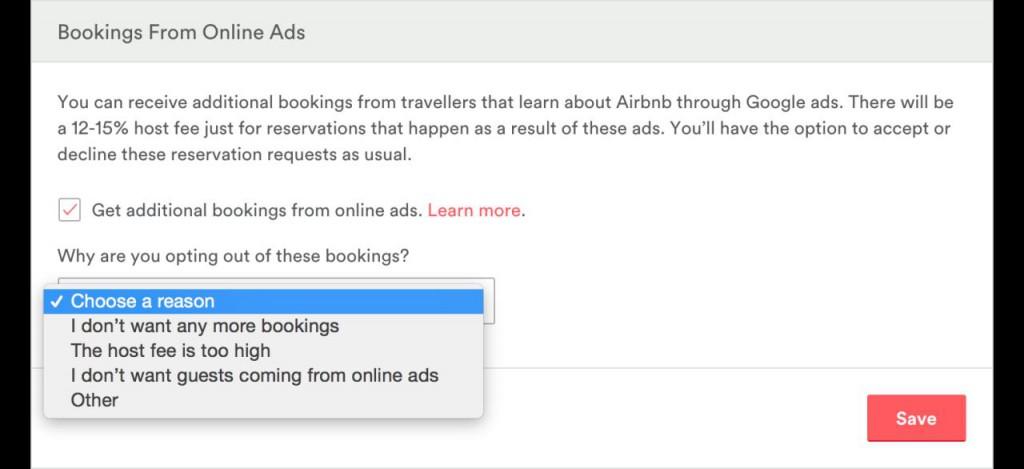Click 'decline these reservation requests as usual' text
Viewport: 1024px width, 469px height.
coord(234,156)
